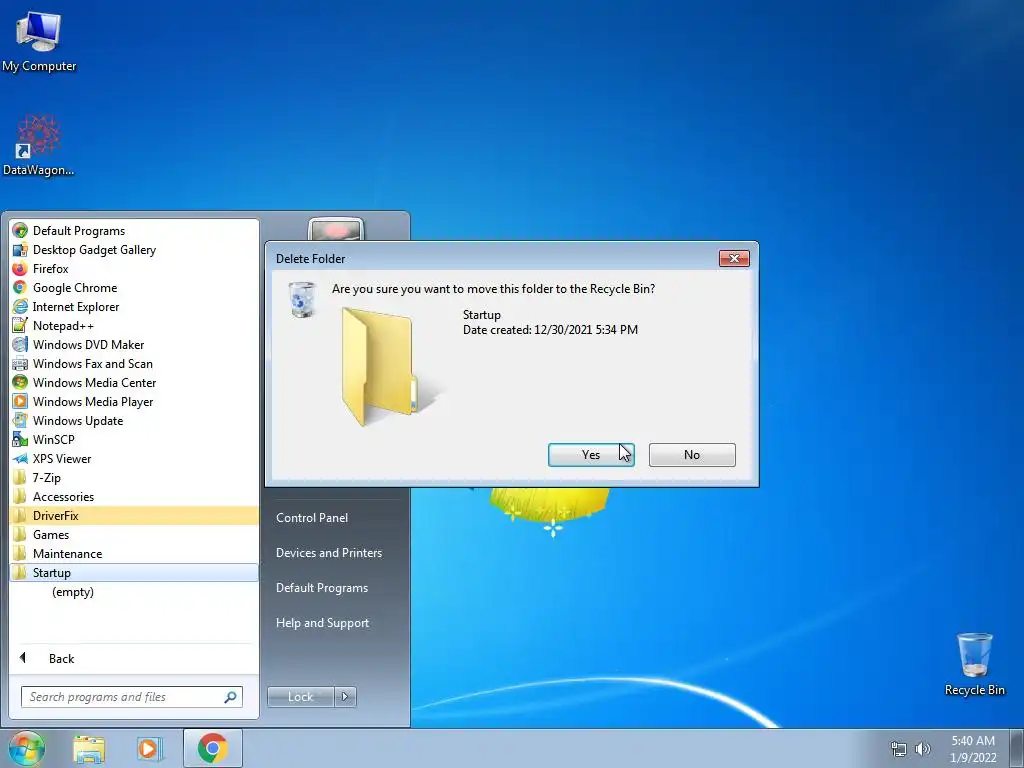Open Windows Update
1024x768 pixels.
tap(134, 420)
